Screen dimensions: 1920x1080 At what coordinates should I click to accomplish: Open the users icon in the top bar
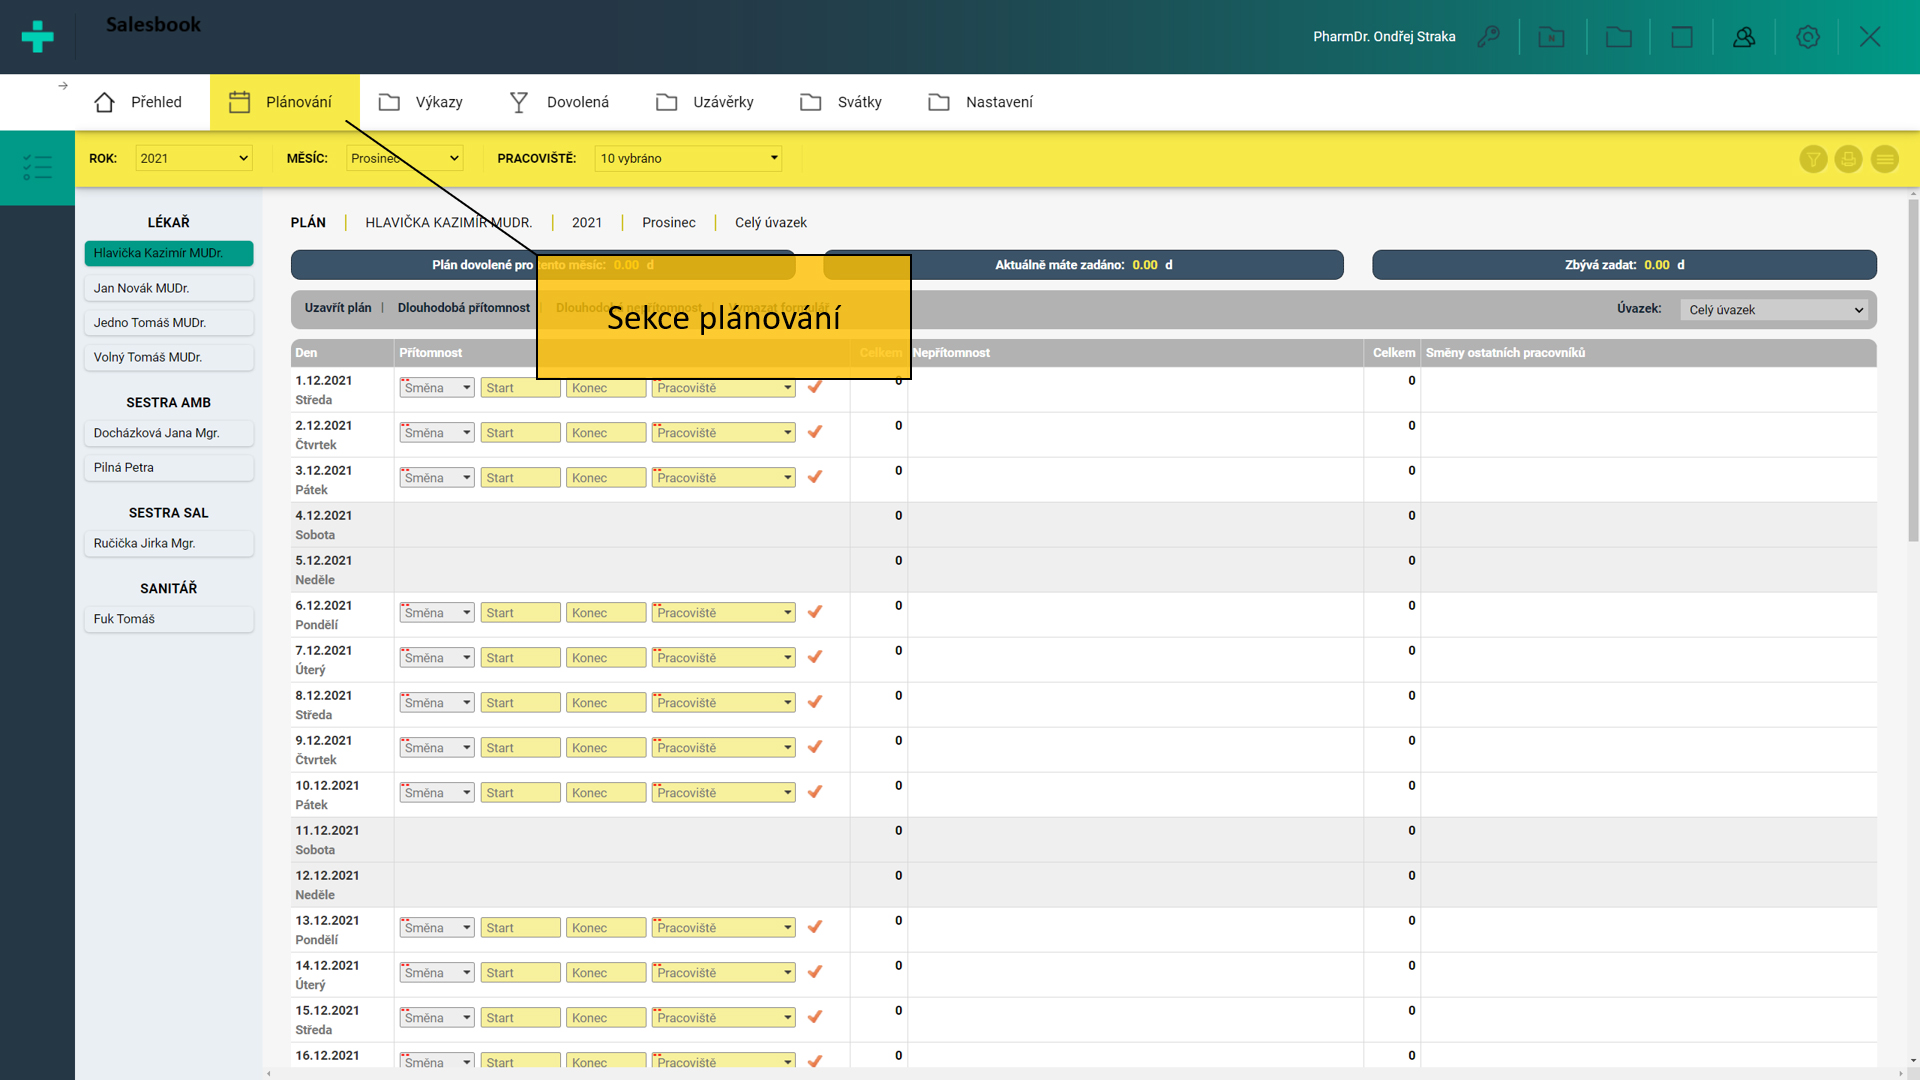pos(1744,37)
